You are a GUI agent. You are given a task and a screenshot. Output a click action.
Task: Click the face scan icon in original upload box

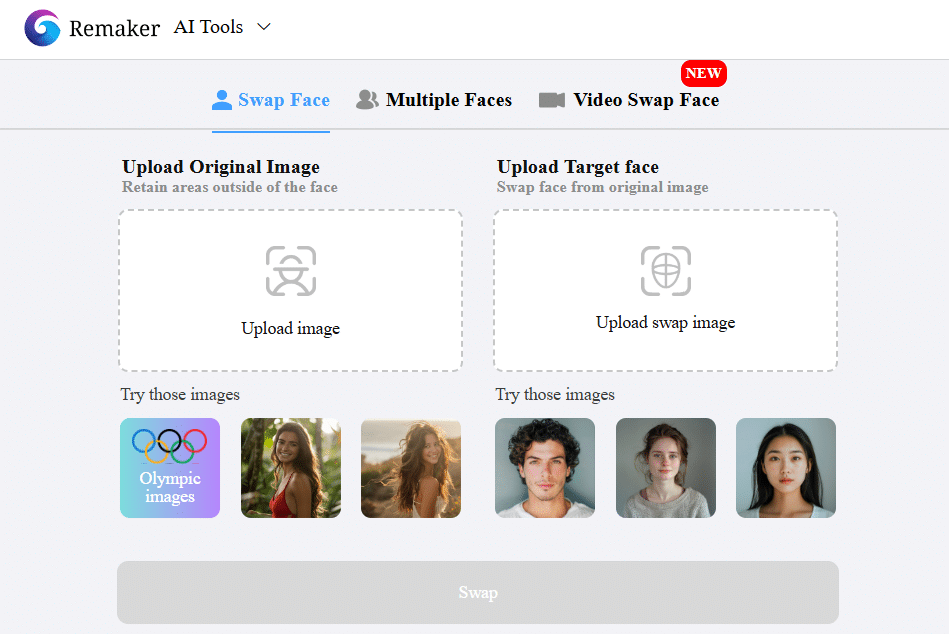pyautogui.click(x=290, y=271)
